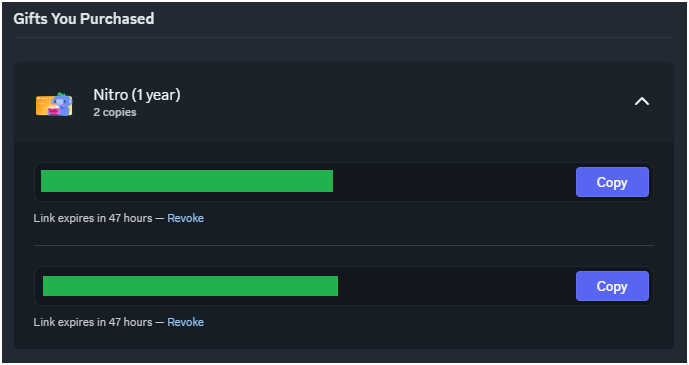Click the 2 copies label

[115, 112]
